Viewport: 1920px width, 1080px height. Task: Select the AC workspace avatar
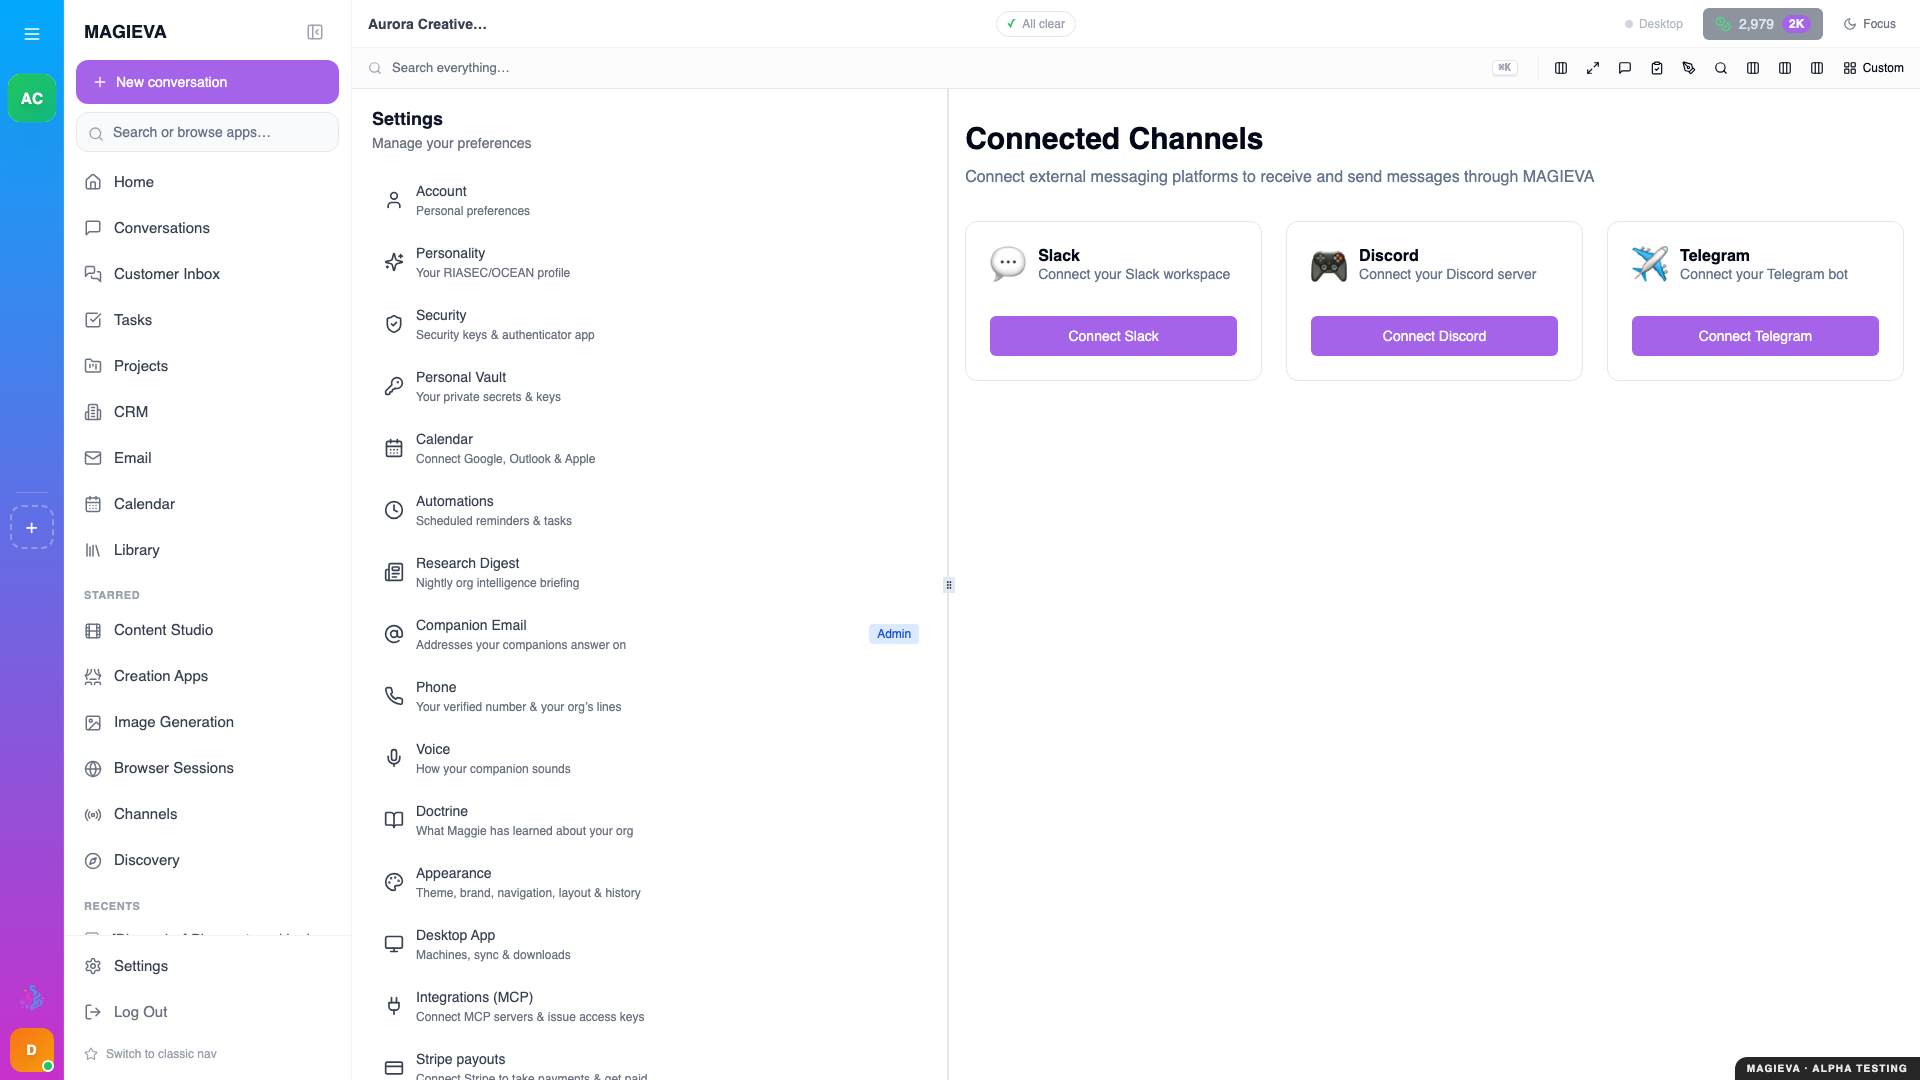tap(32, 98)
